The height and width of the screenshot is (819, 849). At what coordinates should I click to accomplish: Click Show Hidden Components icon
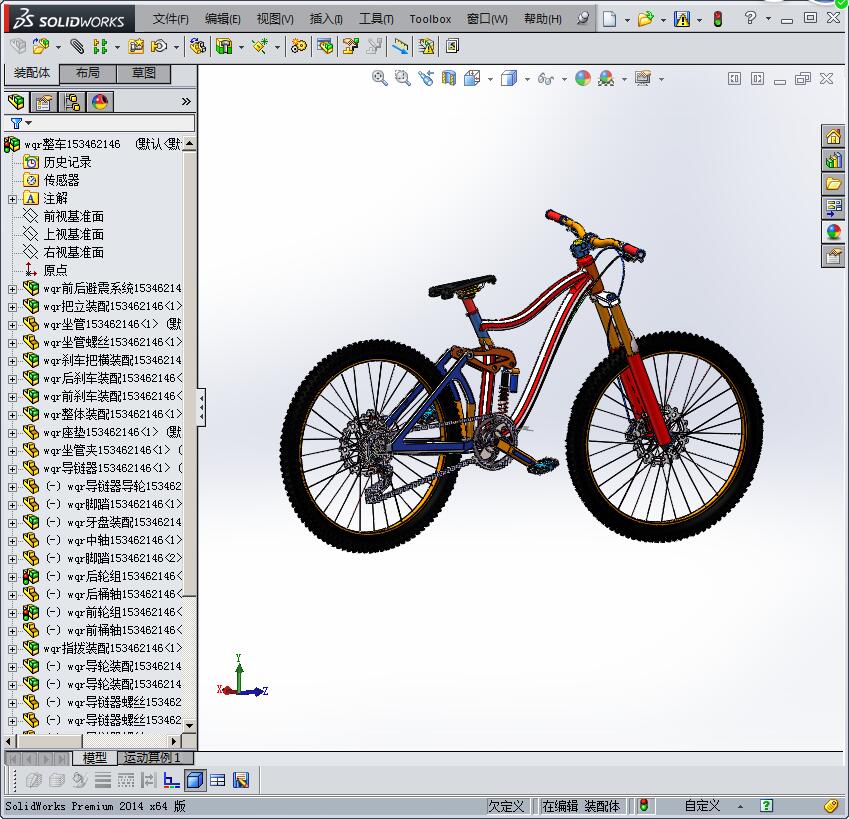197,47
